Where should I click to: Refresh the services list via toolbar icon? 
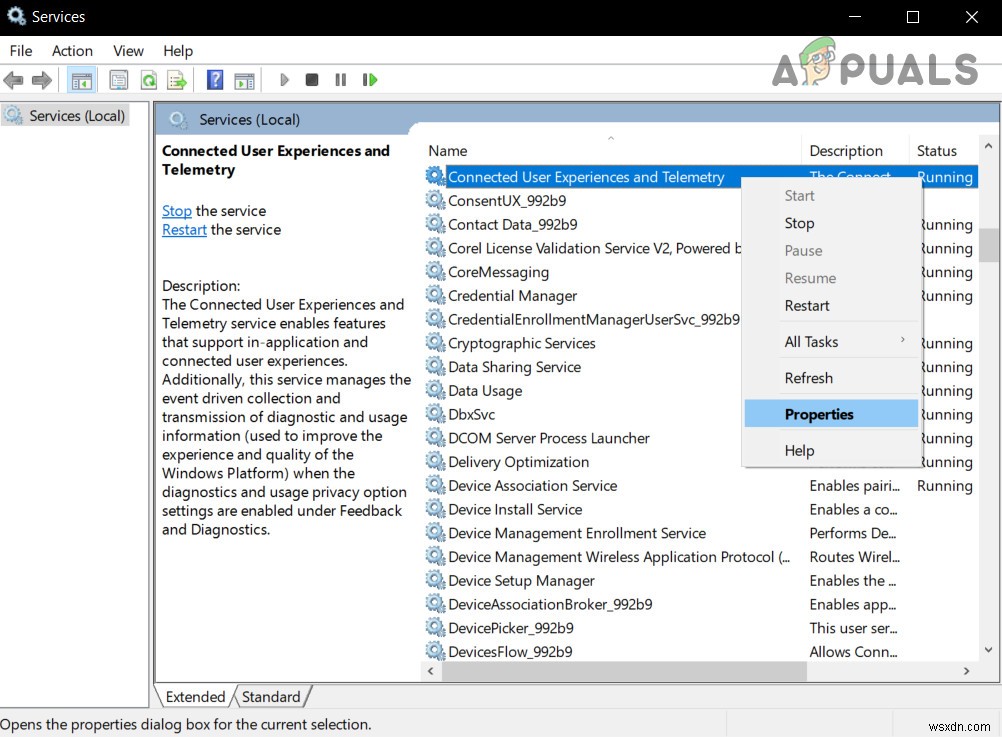(148, 79)
